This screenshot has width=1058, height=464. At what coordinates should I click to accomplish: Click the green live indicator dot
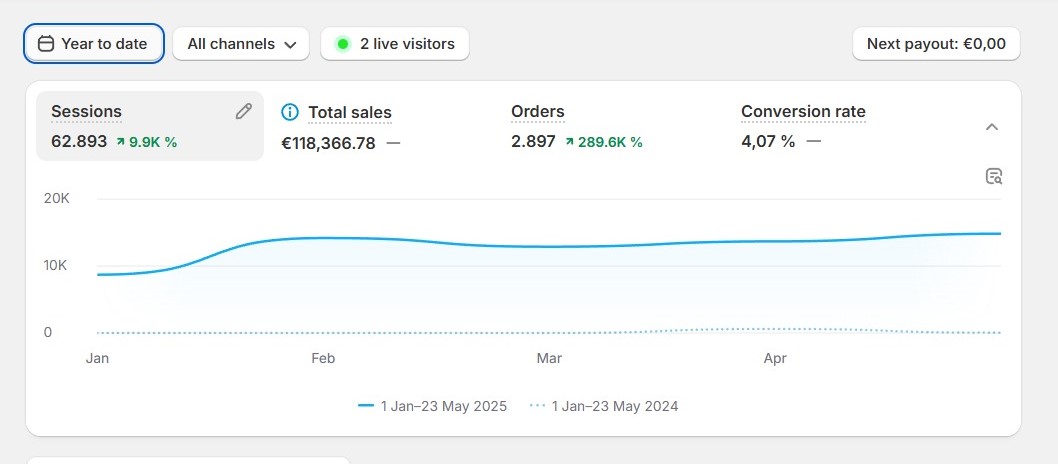343,44
